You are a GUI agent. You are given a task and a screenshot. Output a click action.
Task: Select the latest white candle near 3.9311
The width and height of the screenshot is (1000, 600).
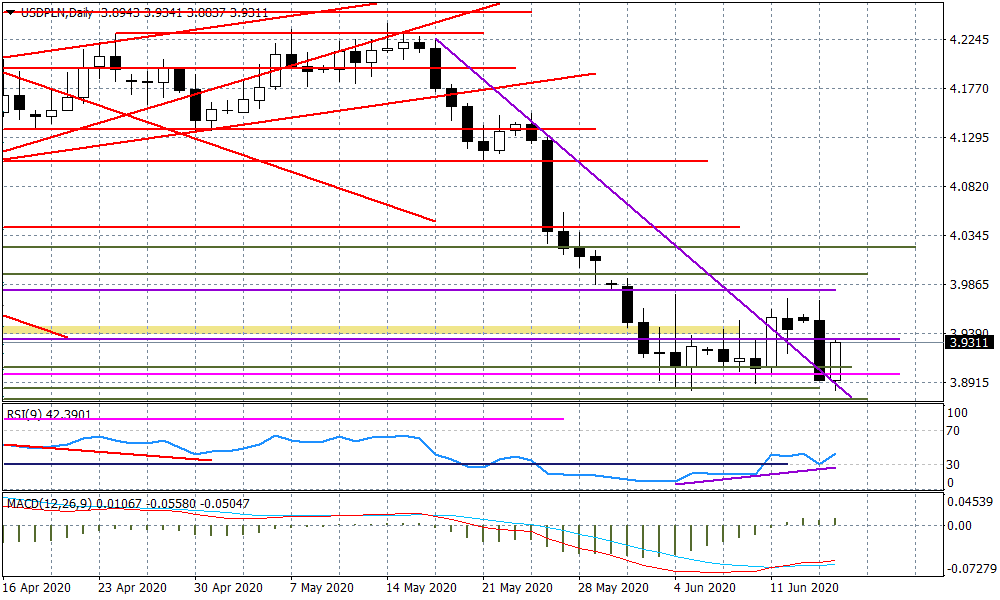[835, 361]
